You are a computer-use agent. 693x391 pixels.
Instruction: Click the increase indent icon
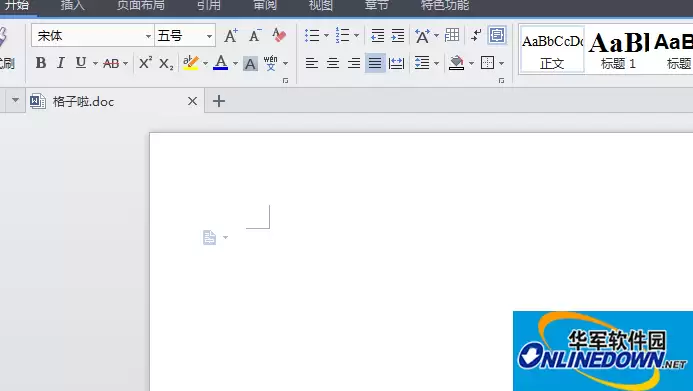(398, 35)
